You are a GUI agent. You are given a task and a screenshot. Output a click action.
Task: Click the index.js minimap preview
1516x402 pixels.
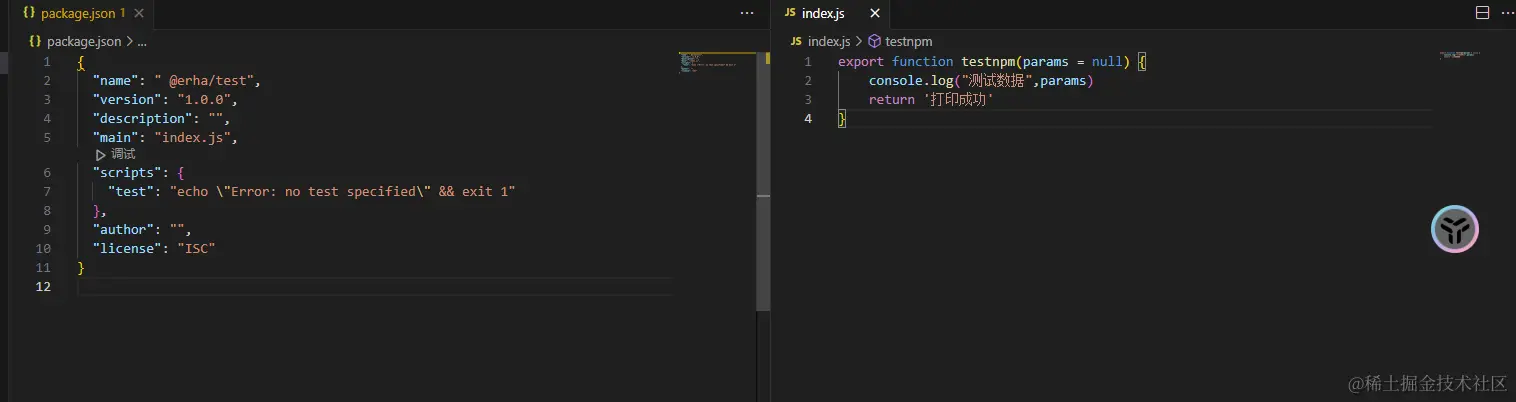[x=1460, y=55]
